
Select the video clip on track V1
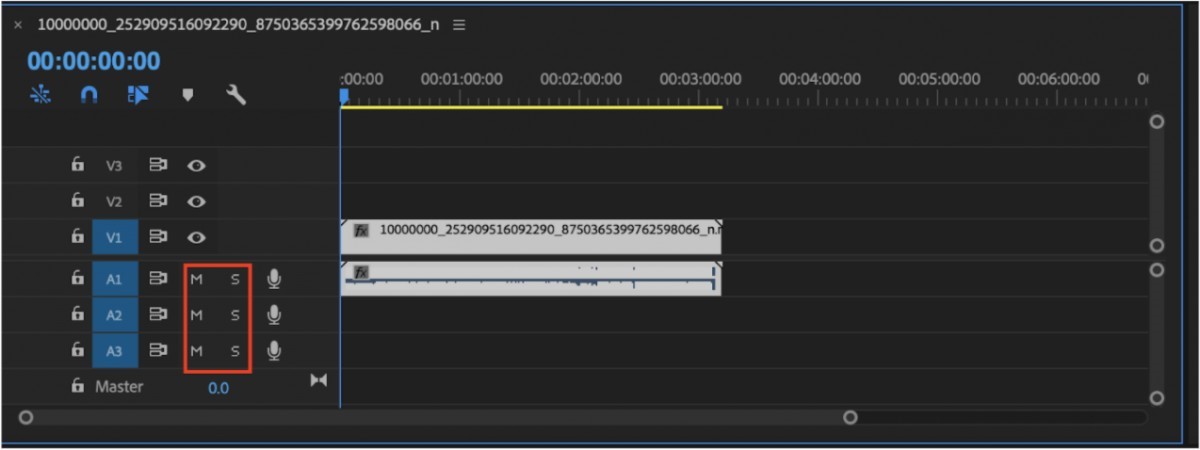click(530, 237)
